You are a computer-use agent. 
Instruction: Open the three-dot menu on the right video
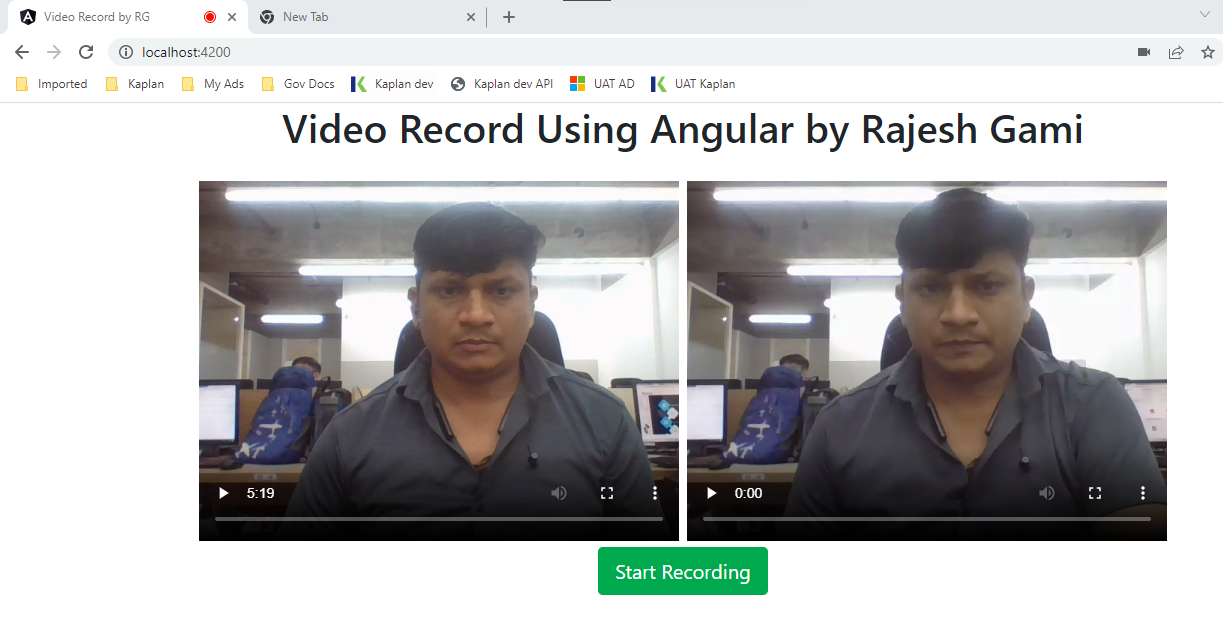point(1143,493)
